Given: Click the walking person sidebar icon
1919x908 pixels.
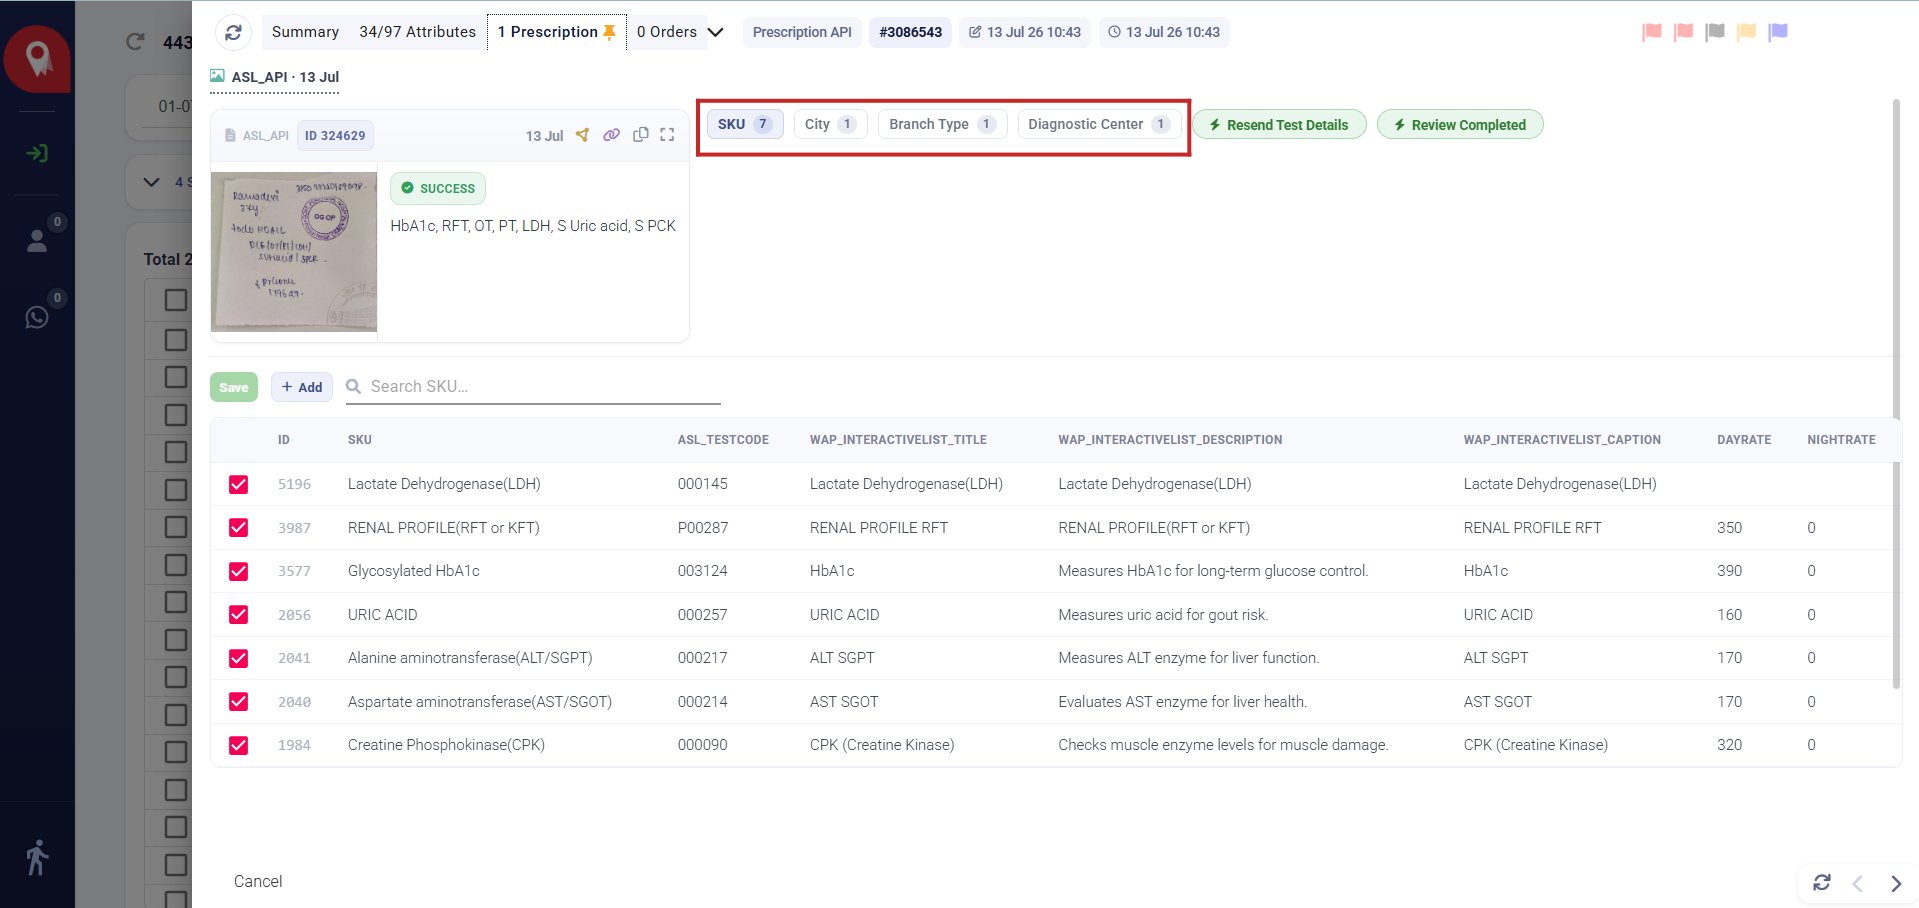Looking at the screenshot, I should coord(37,857).
